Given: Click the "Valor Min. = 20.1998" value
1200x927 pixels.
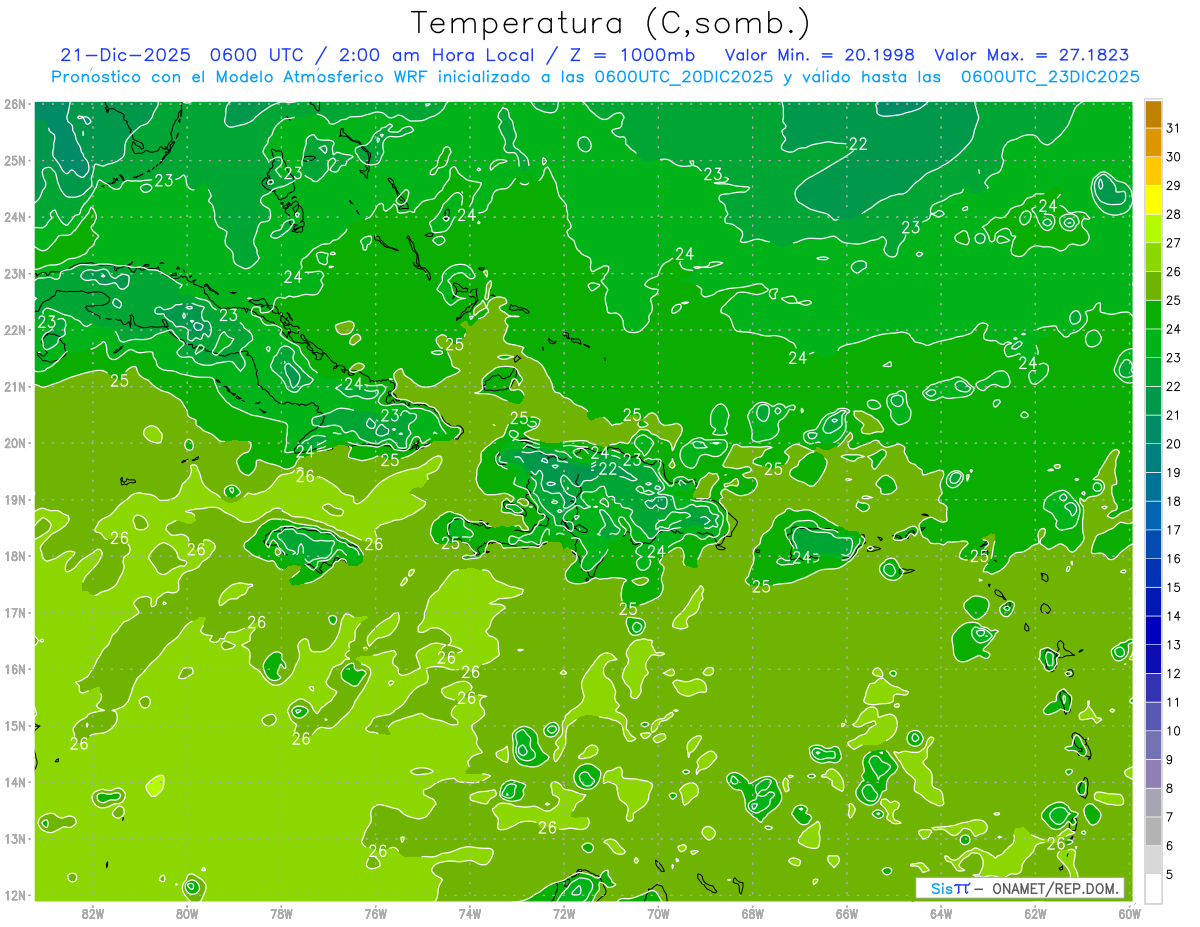Looking at the screenshot, I should 820,55.
